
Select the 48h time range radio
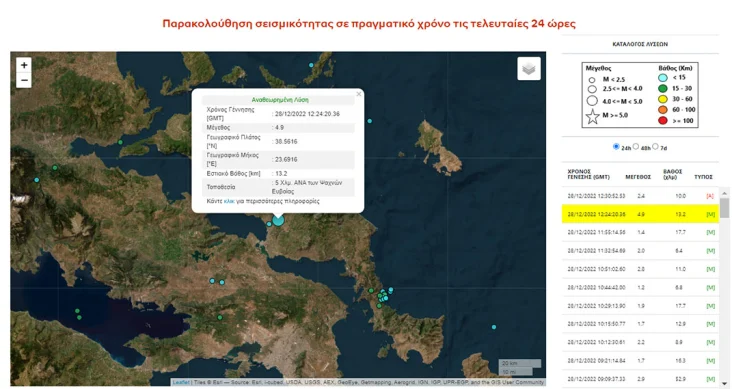[x=636, y=147]
